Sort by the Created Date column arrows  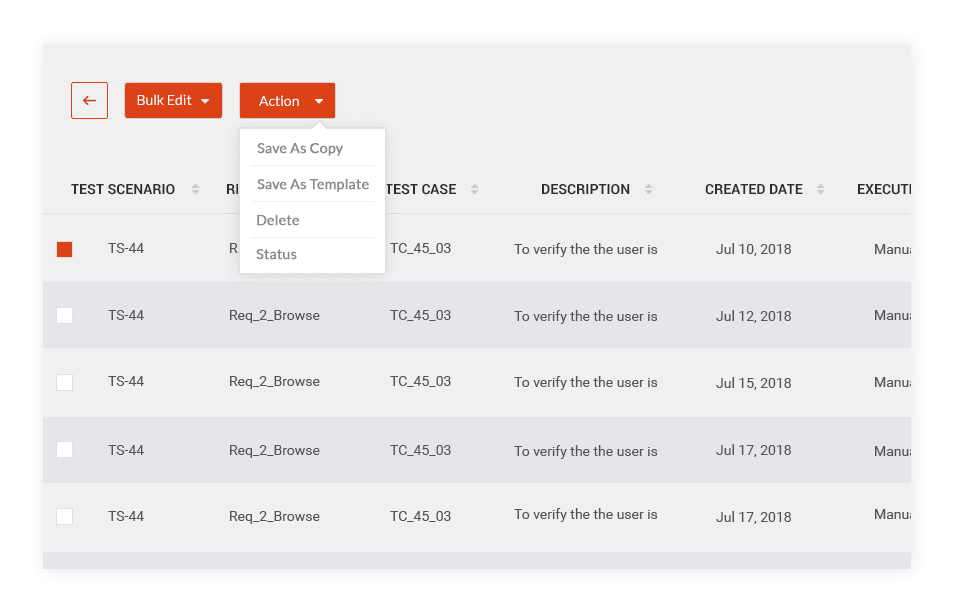[820, 189]
